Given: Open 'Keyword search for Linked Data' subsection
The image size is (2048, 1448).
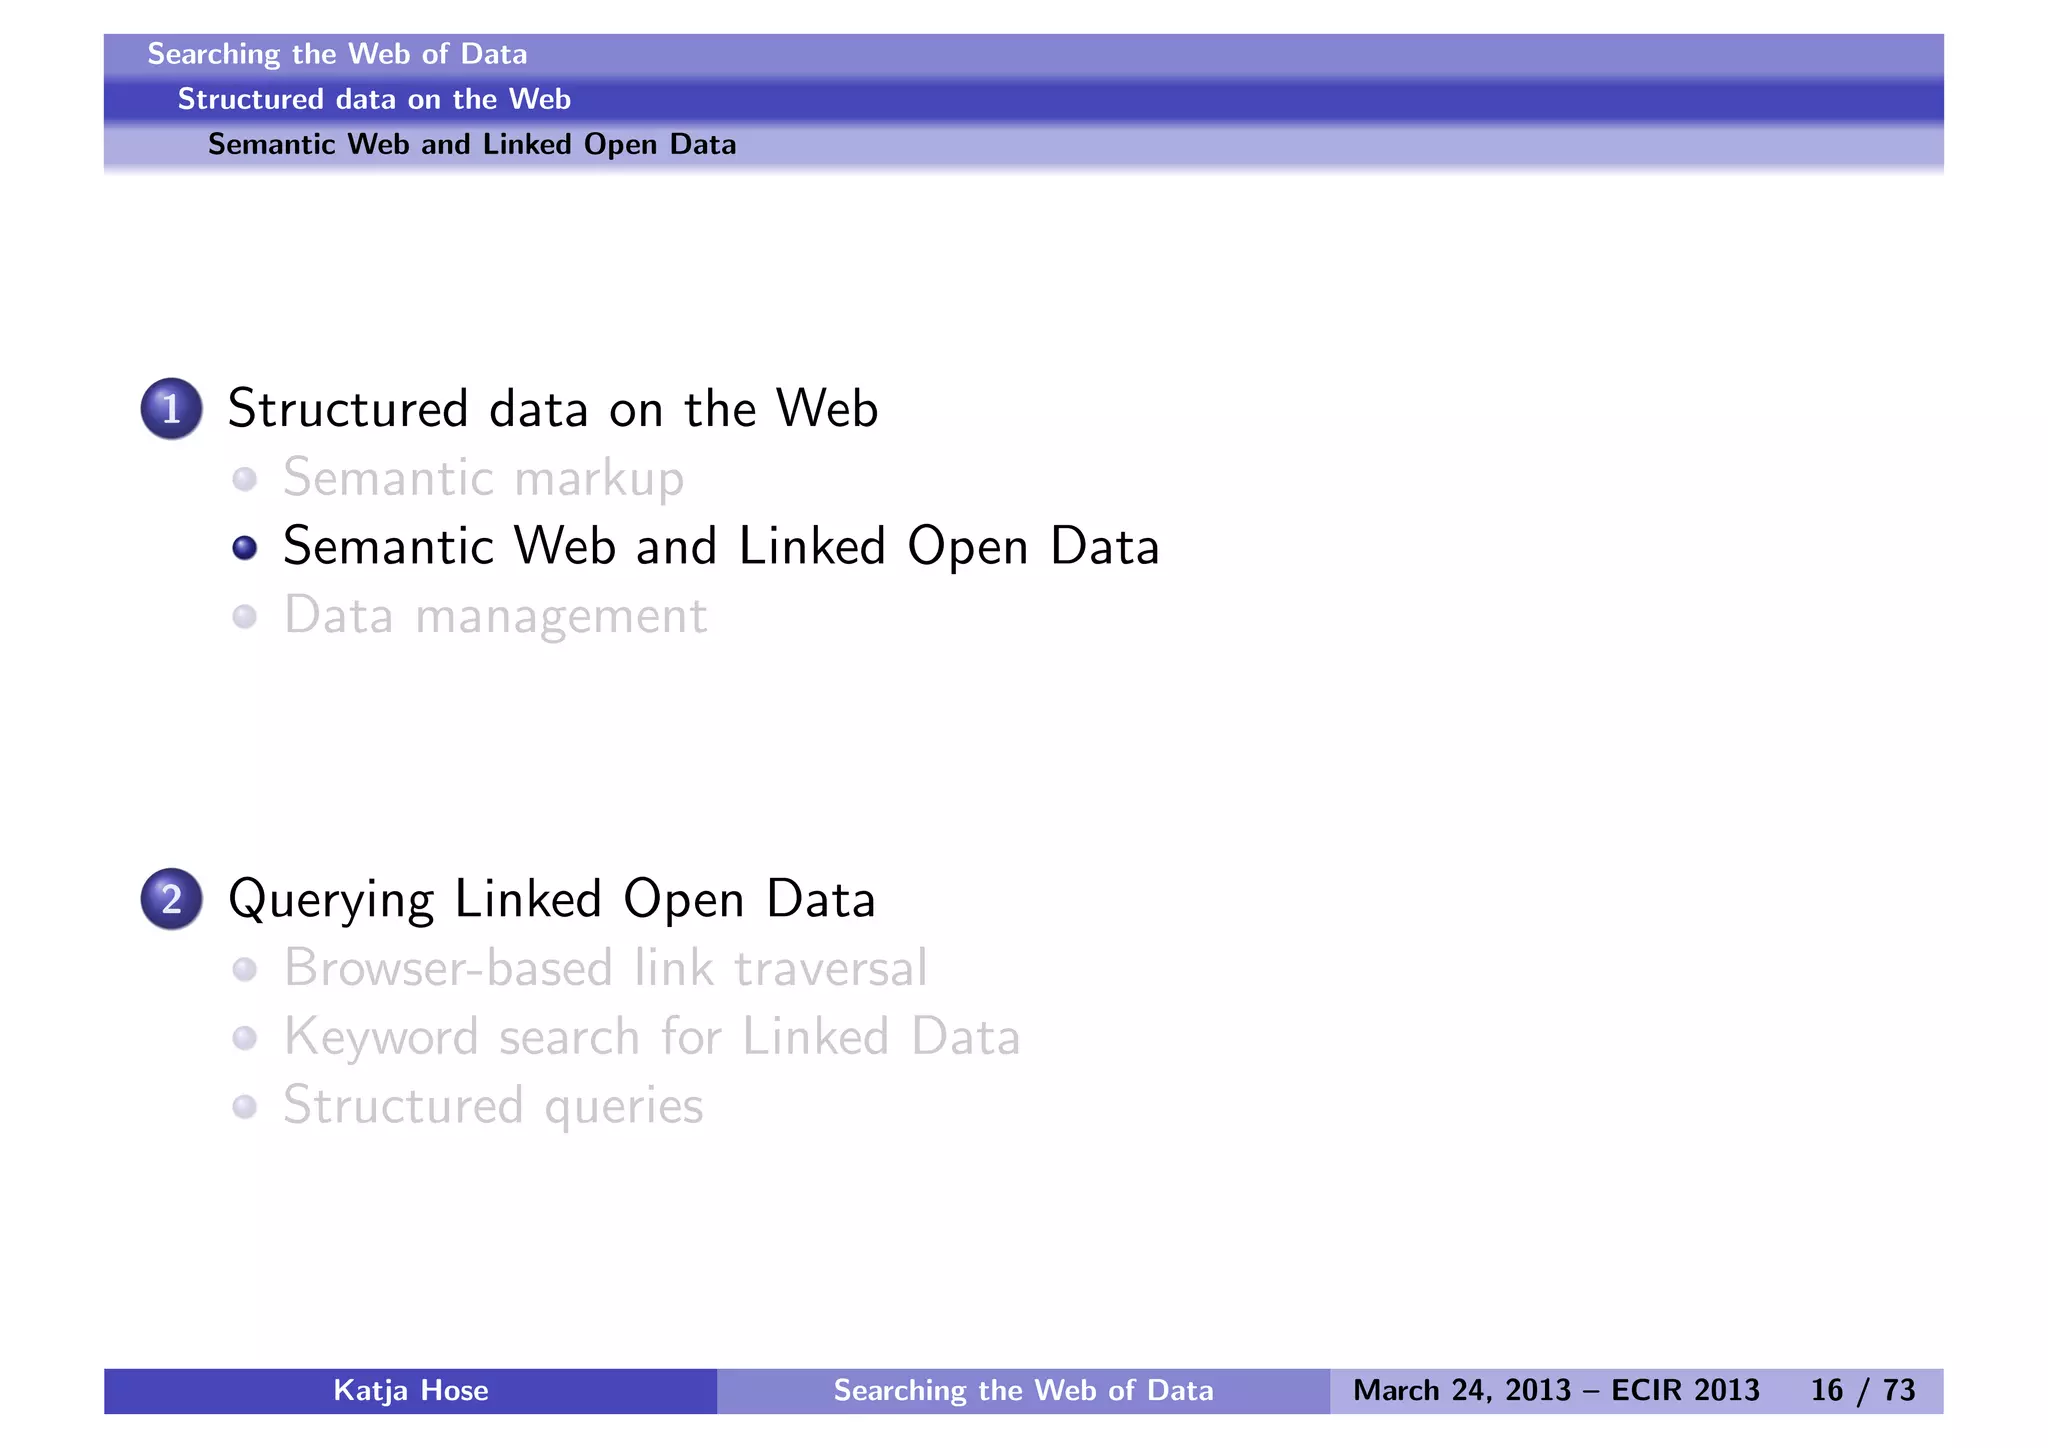Looking at the screenshot, I should (x=652, y=1037).
